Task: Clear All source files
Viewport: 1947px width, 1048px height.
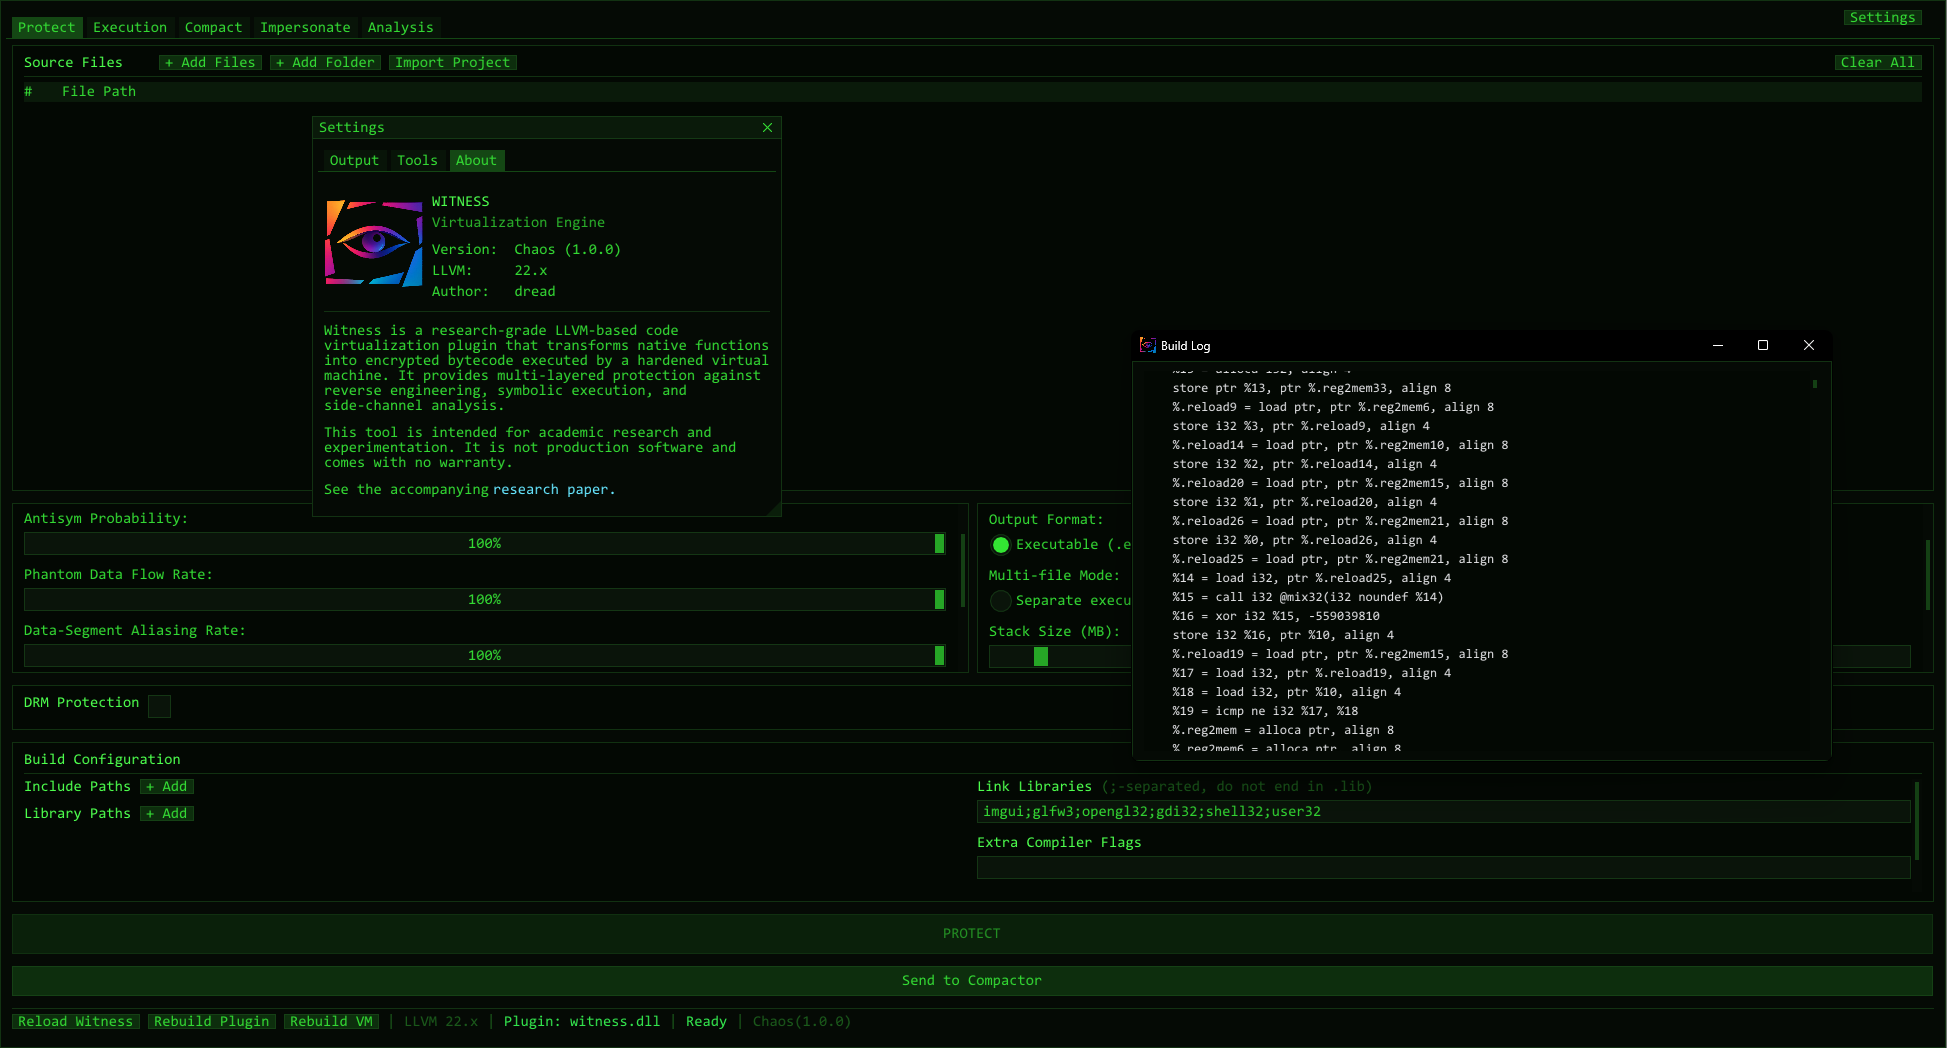Action: pos(1878,62)
